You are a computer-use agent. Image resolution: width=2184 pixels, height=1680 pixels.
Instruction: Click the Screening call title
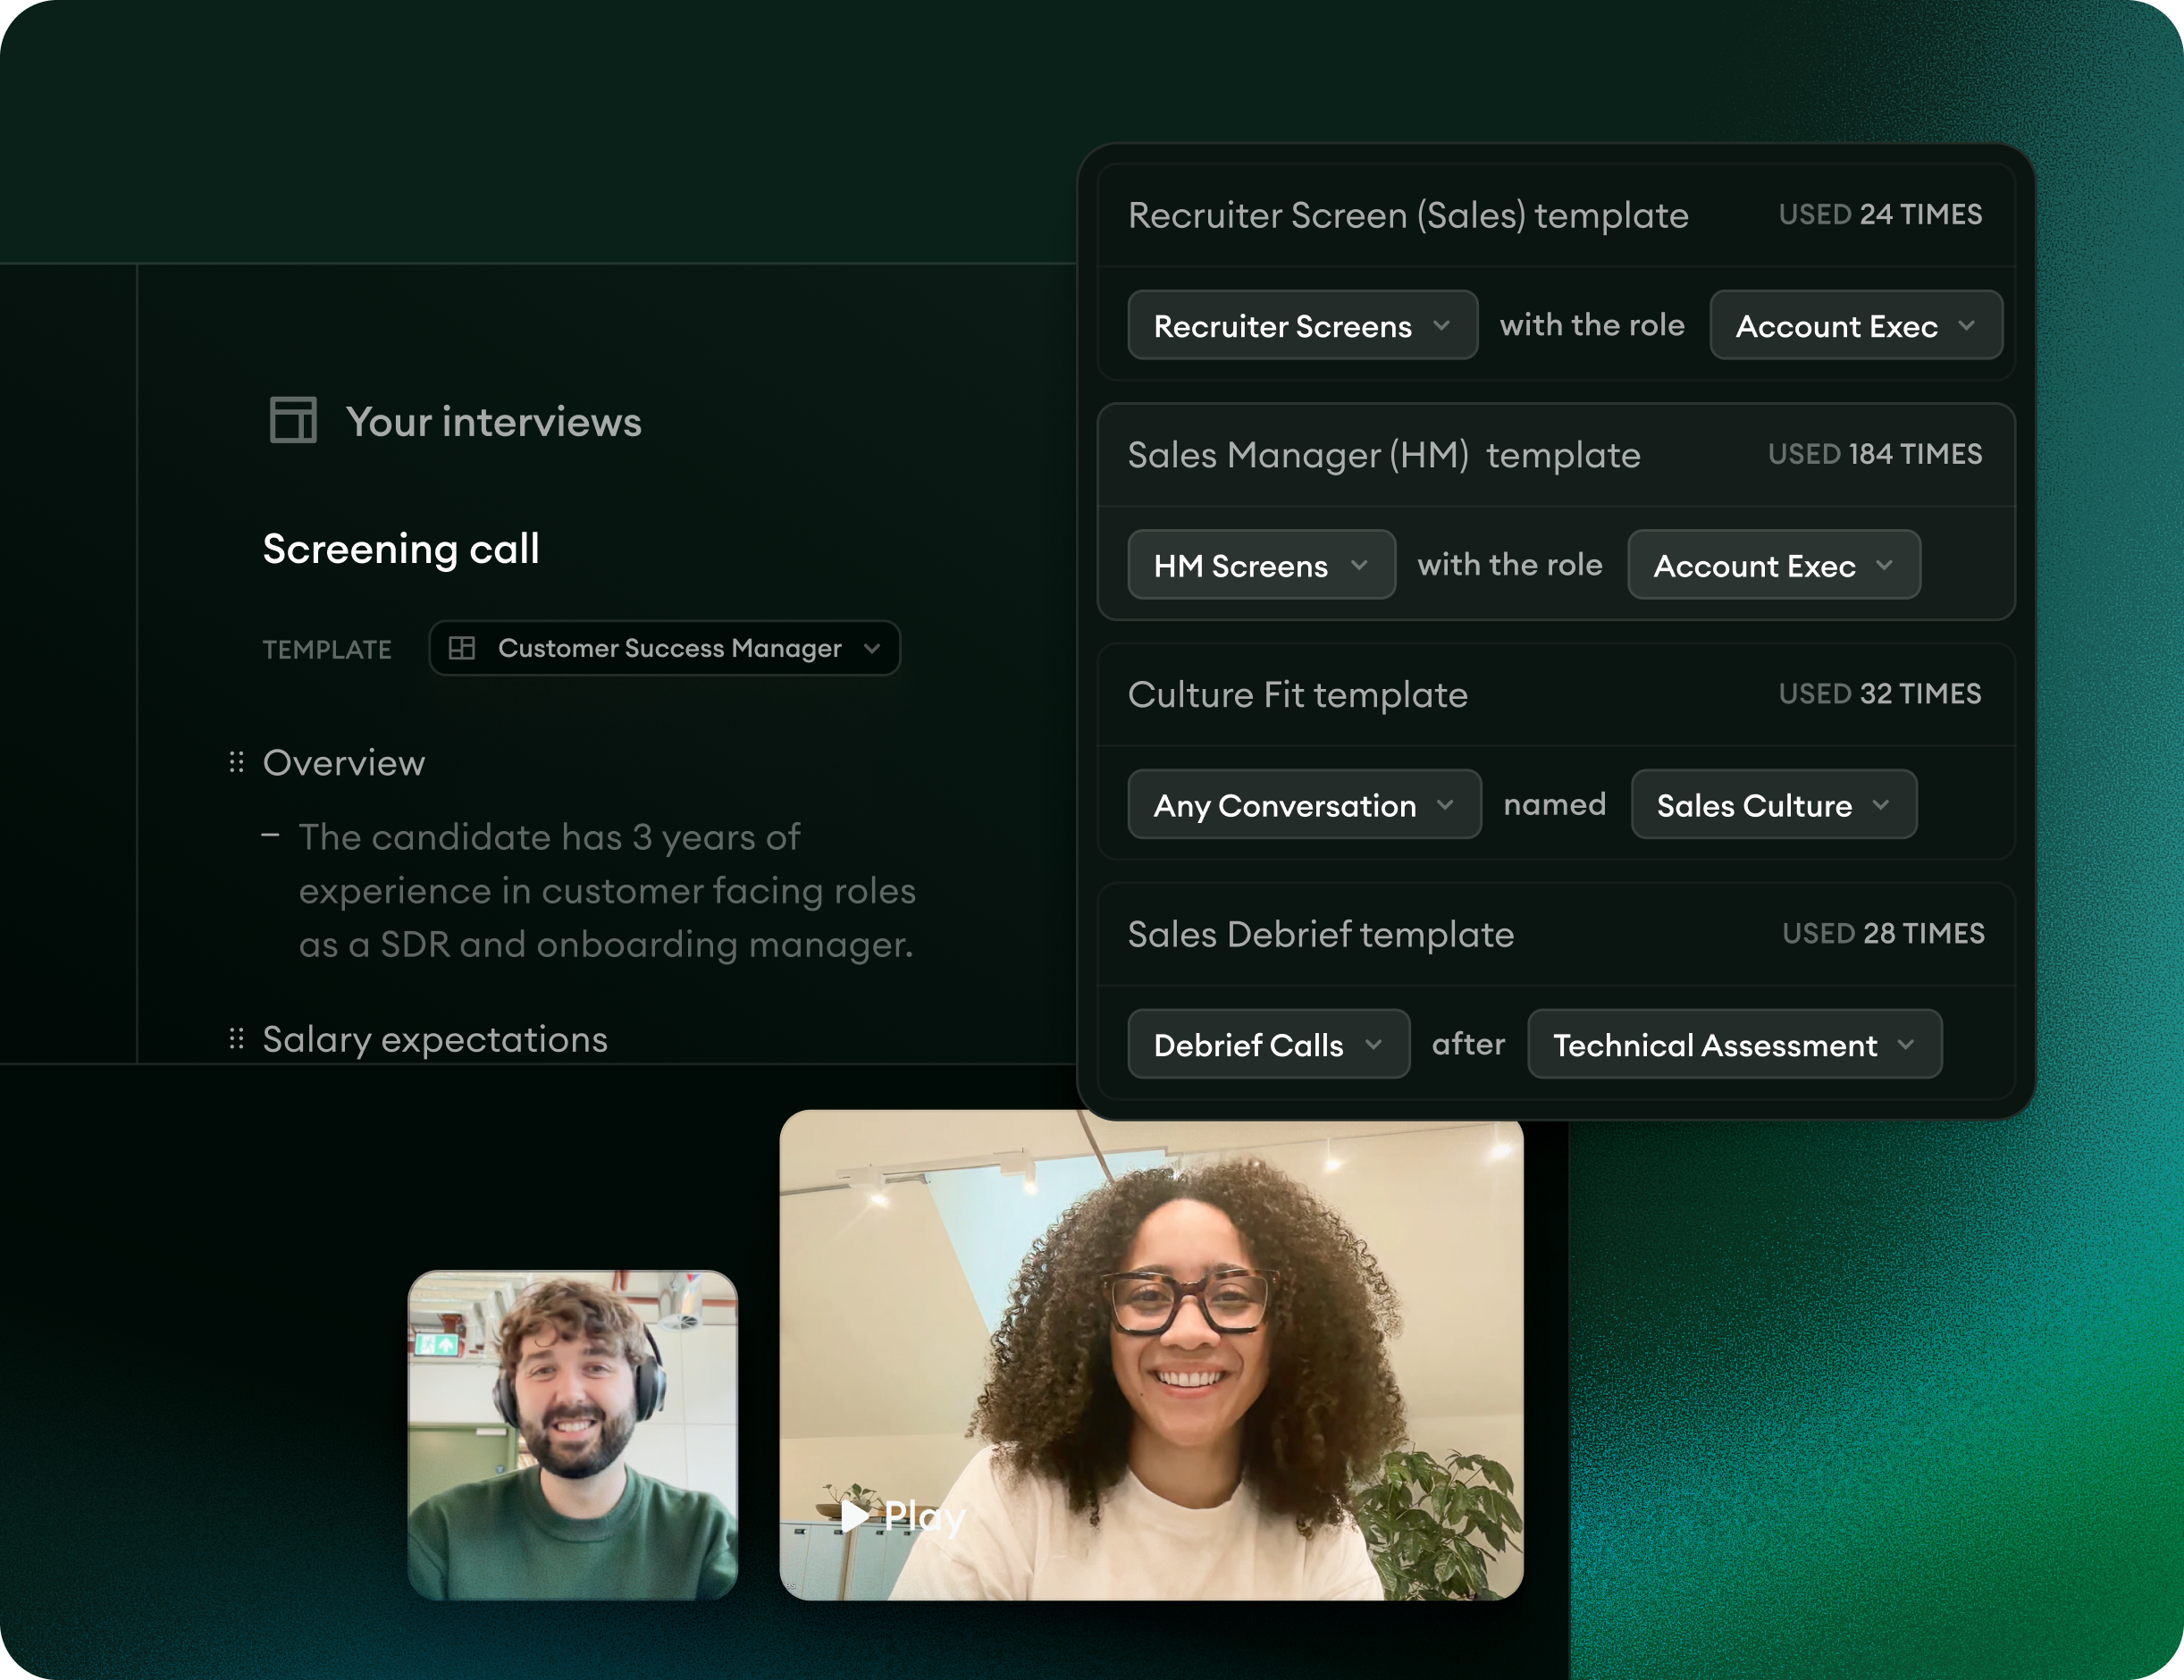coord(401,548)
